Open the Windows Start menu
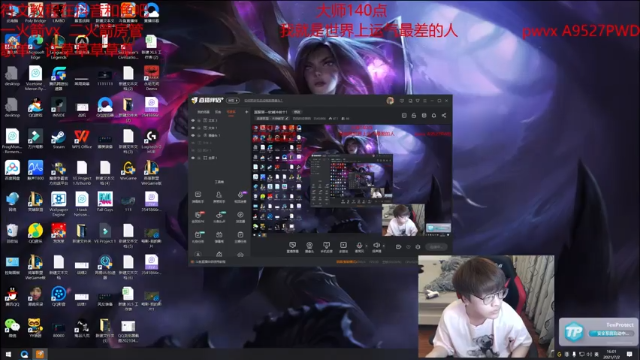Viewport: 640px width, 360px height. 8,354
